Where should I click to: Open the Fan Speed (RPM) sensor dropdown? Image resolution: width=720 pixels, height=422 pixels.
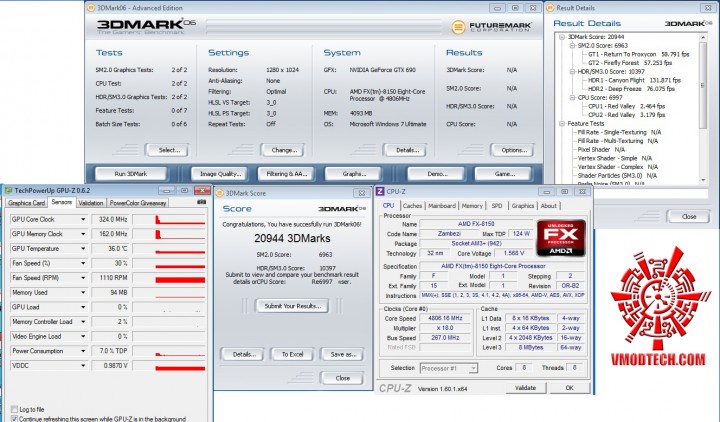83,278
